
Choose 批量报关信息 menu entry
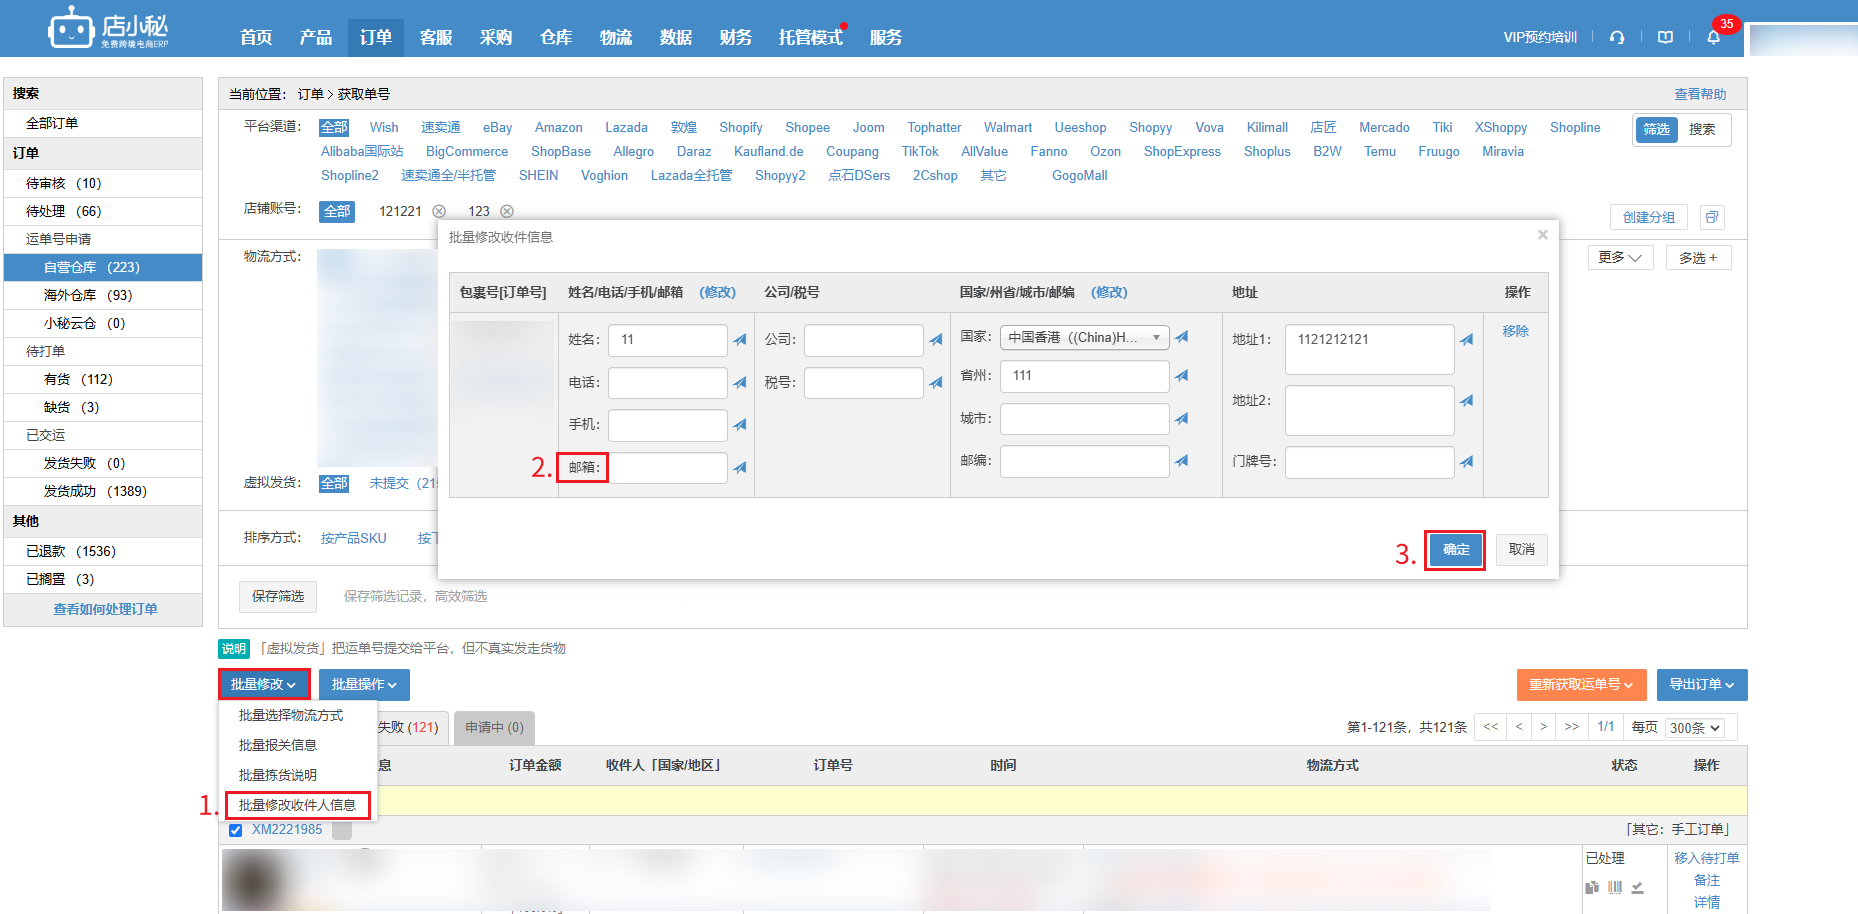point(278,745)
